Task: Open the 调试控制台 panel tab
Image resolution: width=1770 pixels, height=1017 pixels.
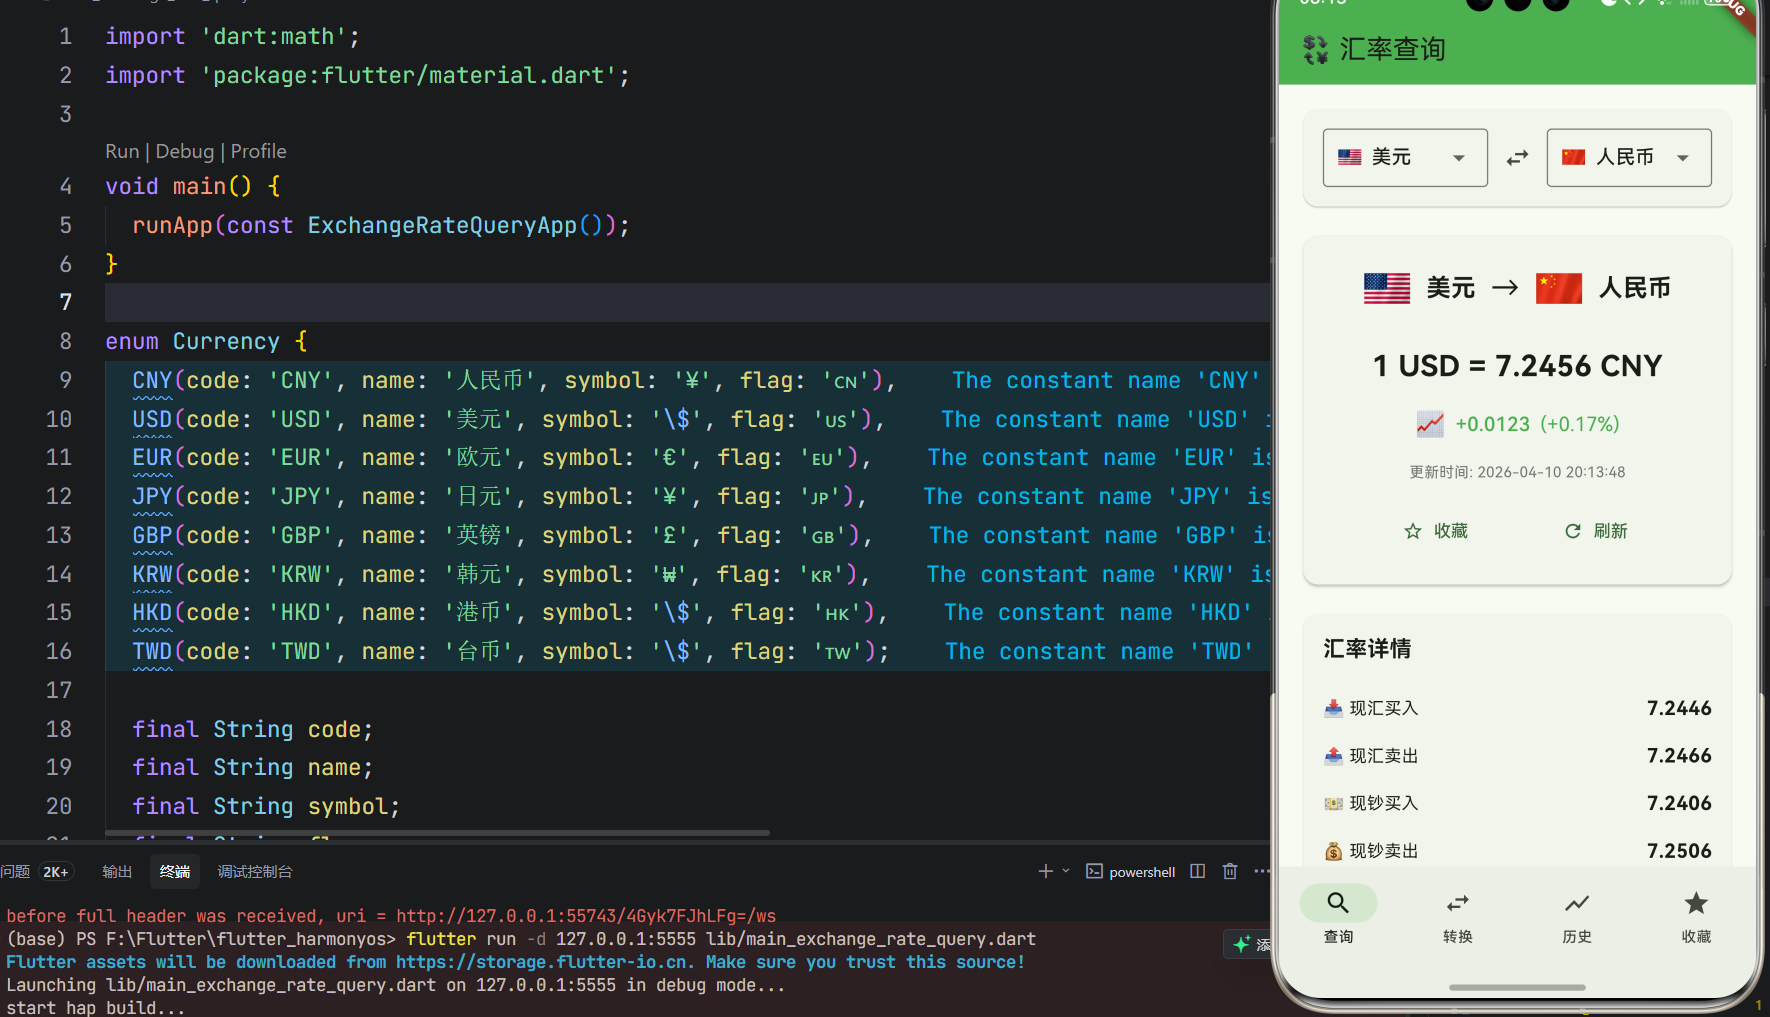Action: pos(255,872)
